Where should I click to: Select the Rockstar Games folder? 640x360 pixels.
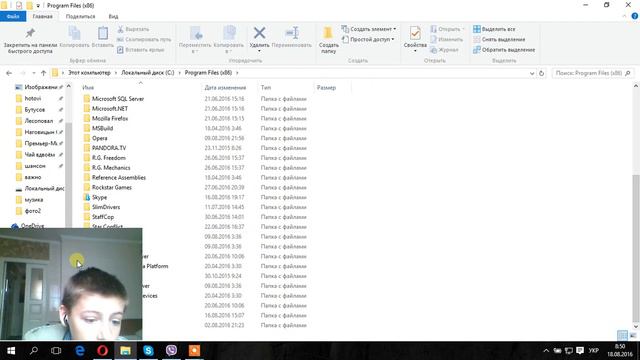tap(111, 187)
